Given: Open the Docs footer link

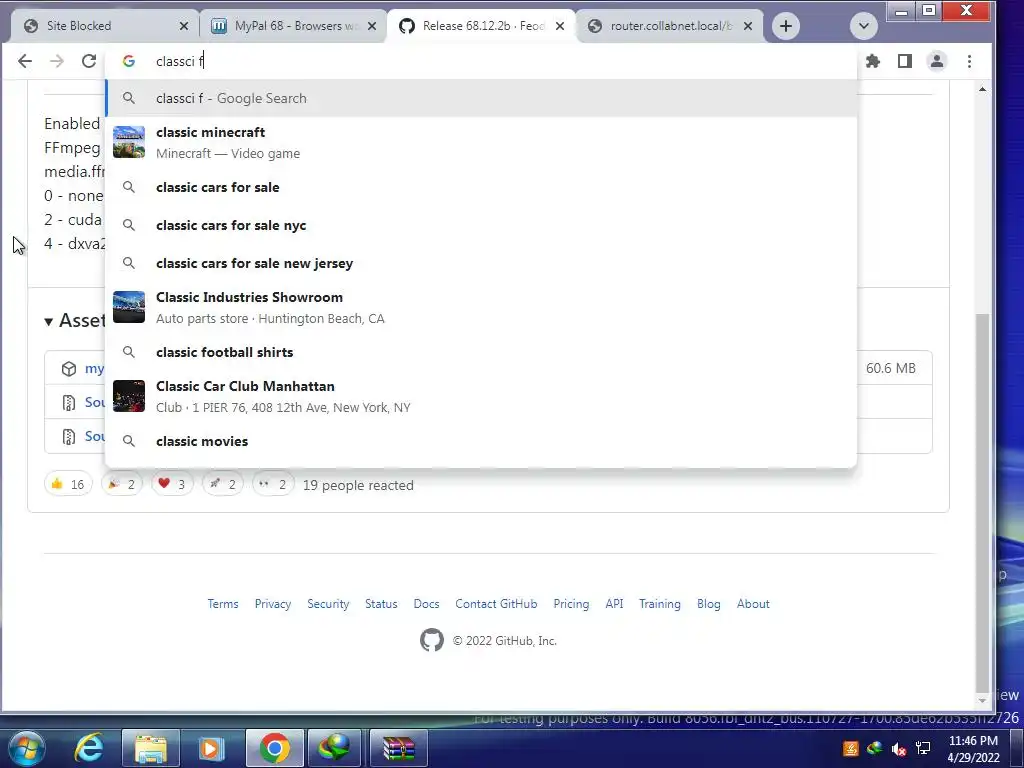Looking at the screenshot, I should pyautogui.click(x=426, y=604).
